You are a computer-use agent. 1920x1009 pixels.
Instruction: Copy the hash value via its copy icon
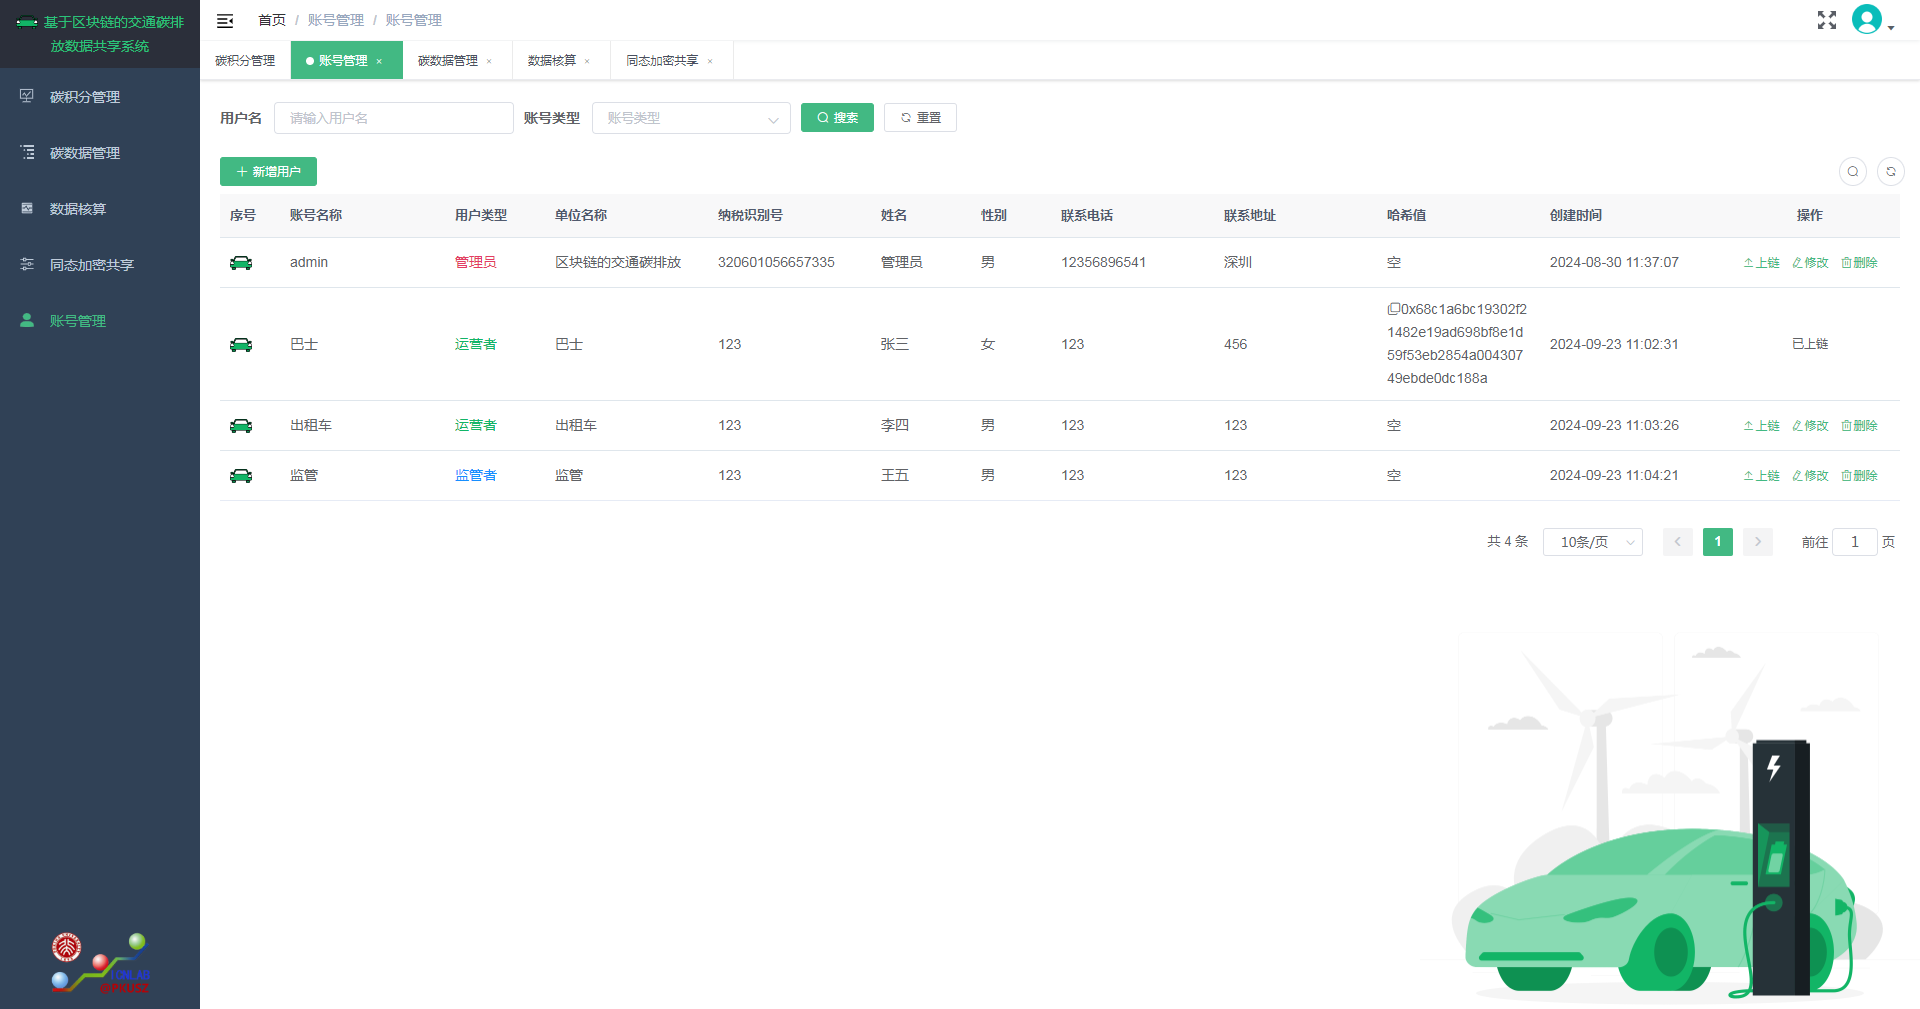click(1393, 309)
